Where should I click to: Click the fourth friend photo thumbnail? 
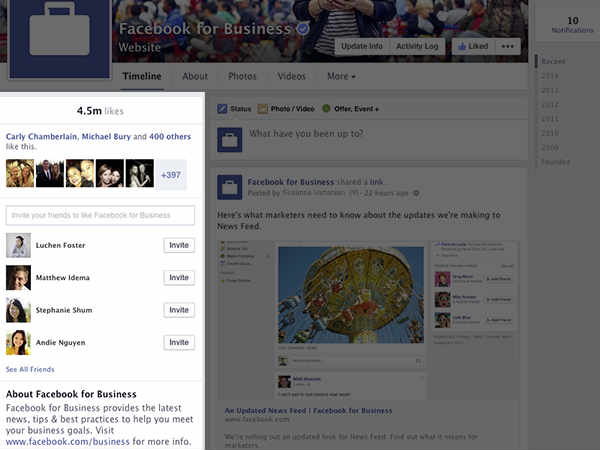click(x=110, y=173)
